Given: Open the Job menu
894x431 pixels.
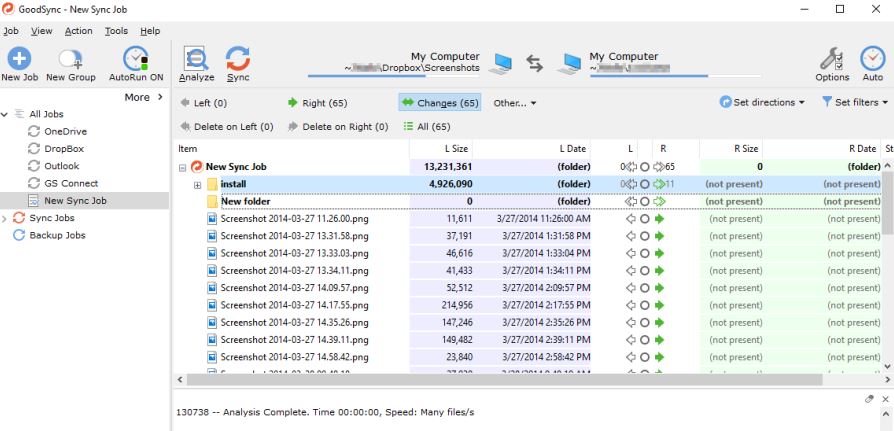Looking at the screenshot, I should pyautogui.click(x=11, y=31).
